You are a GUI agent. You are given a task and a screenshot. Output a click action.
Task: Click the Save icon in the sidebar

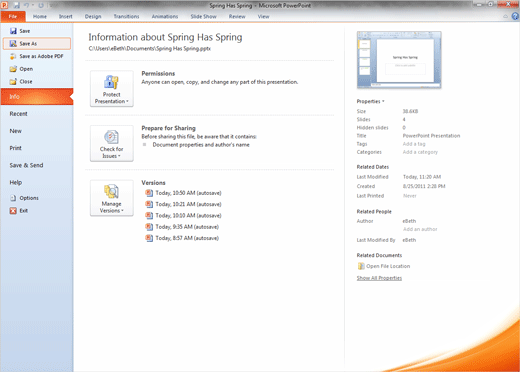13,31
